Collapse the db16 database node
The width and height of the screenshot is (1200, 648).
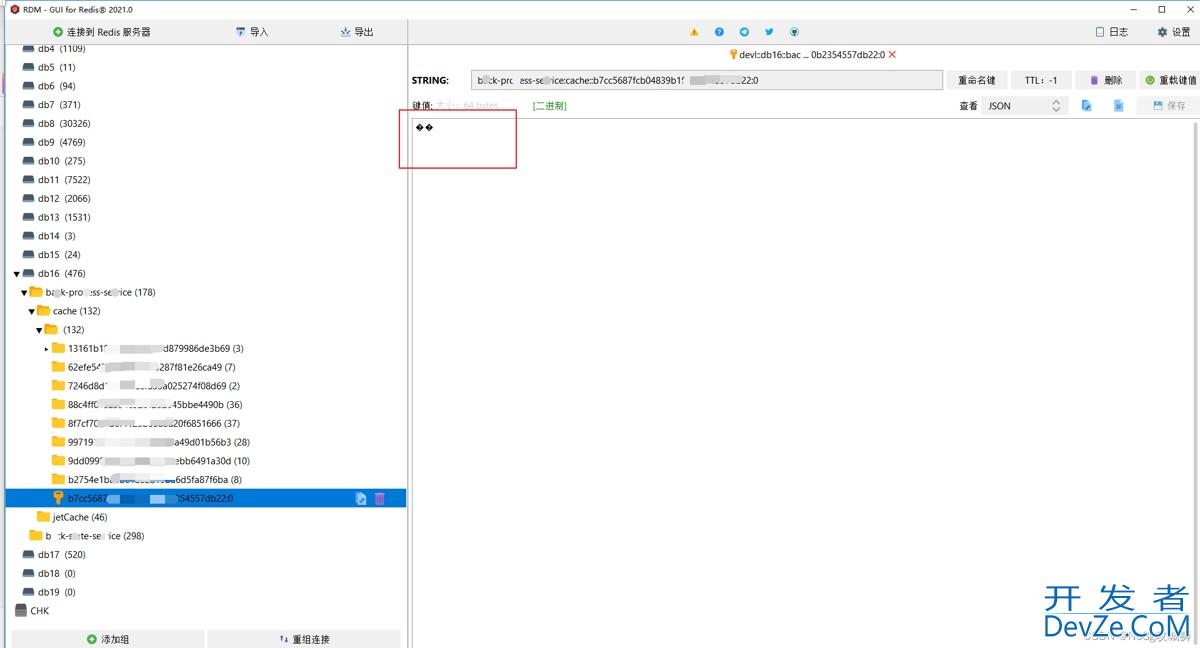point(17,274)
